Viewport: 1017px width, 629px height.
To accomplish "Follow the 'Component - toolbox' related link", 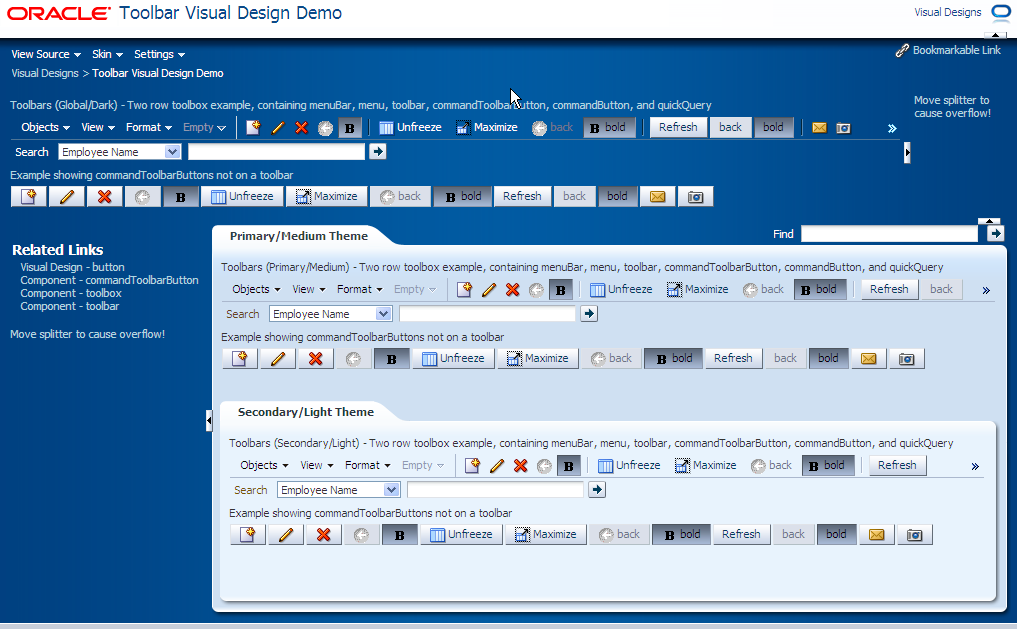I will click(x=71, y=293).
